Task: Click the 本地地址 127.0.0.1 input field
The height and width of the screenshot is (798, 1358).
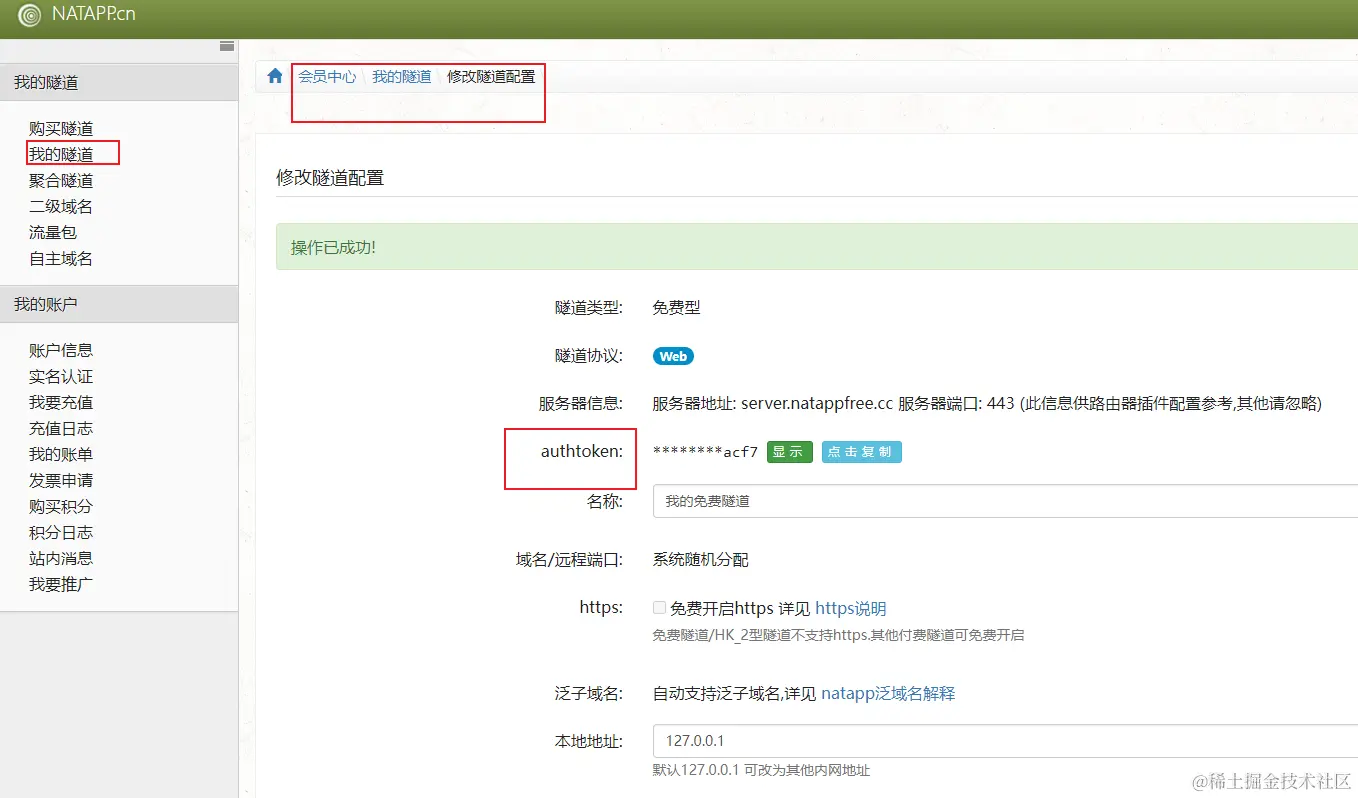Action: pos(1005,741)
